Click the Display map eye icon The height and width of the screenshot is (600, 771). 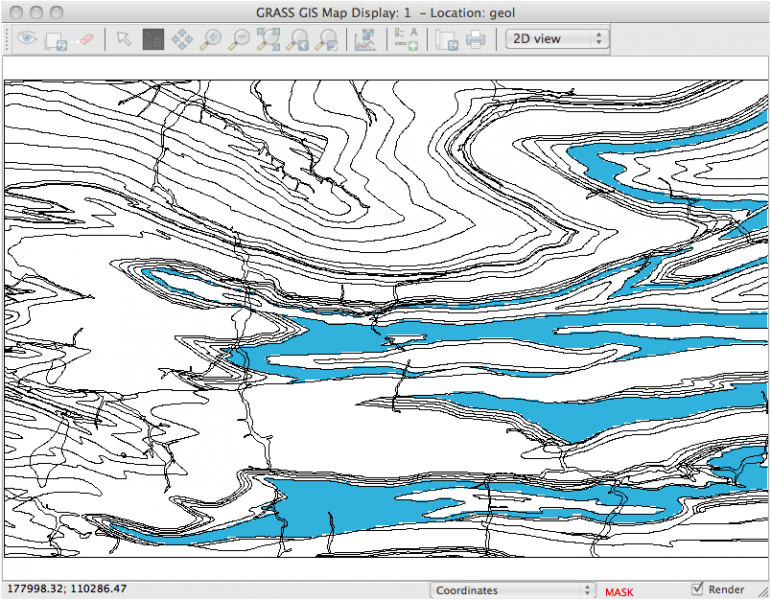coord(26,40)
